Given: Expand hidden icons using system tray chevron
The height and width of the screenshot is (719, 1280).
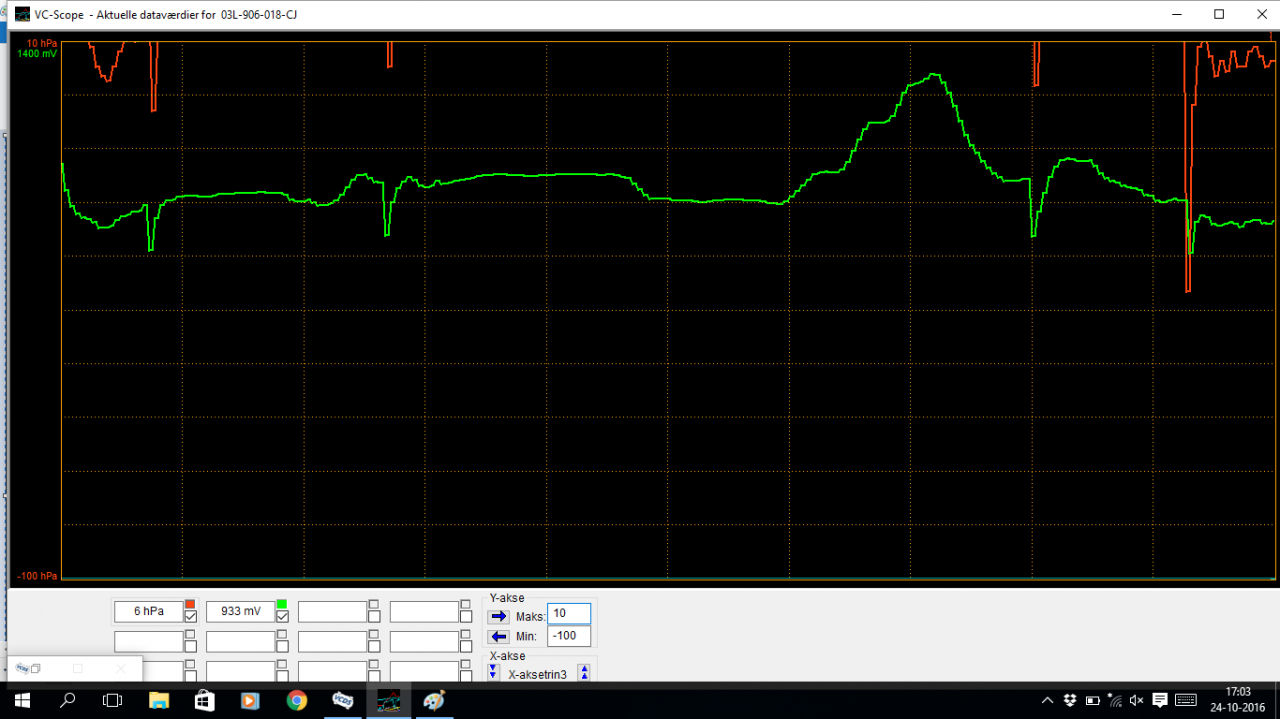Looking at the screenshot, I should pos(1047,700).
